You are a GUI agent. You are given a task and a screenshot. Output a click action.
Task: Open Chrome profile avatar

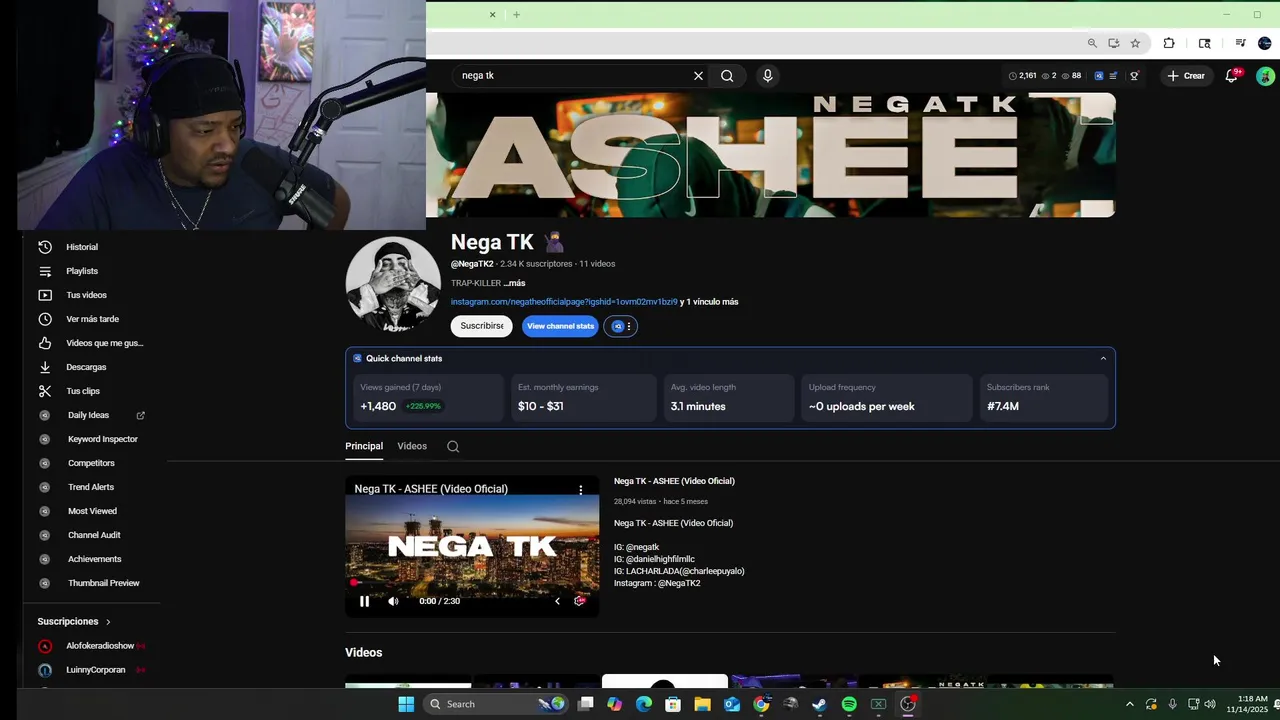pyautogui.click(x=1265, y=43)
